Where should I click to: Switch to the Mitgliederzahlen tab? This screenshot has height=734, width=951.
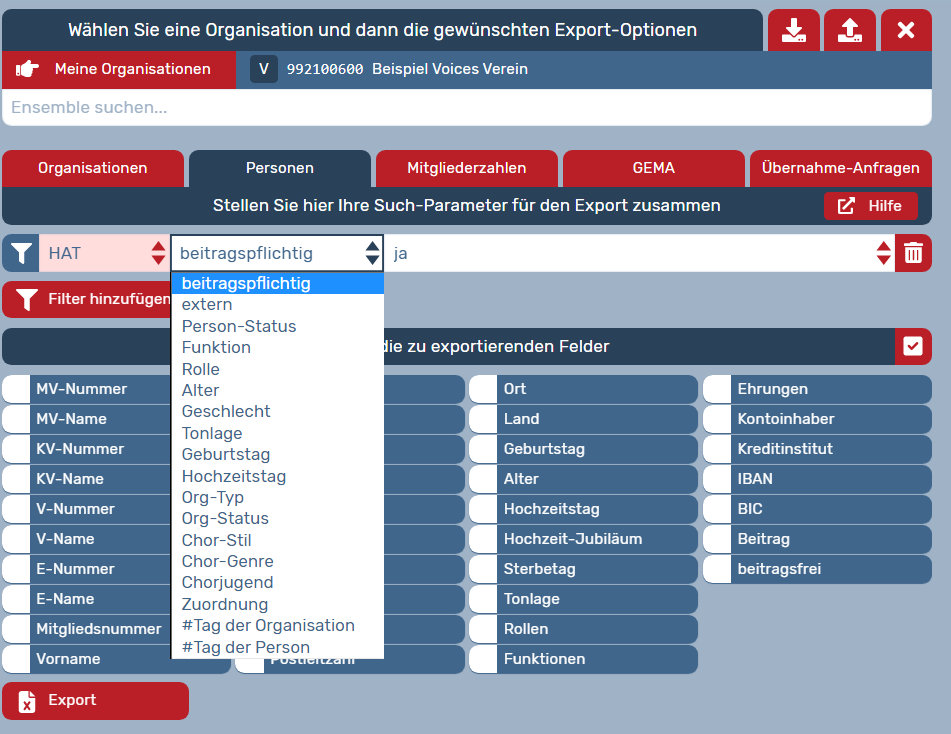coord(466,168)
